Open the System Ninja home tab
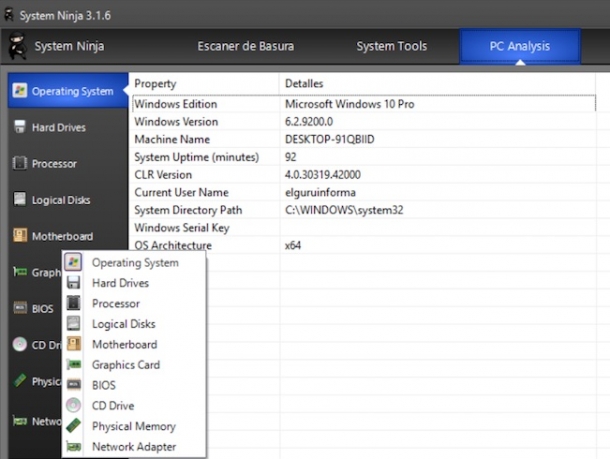 tap(69, 46)
